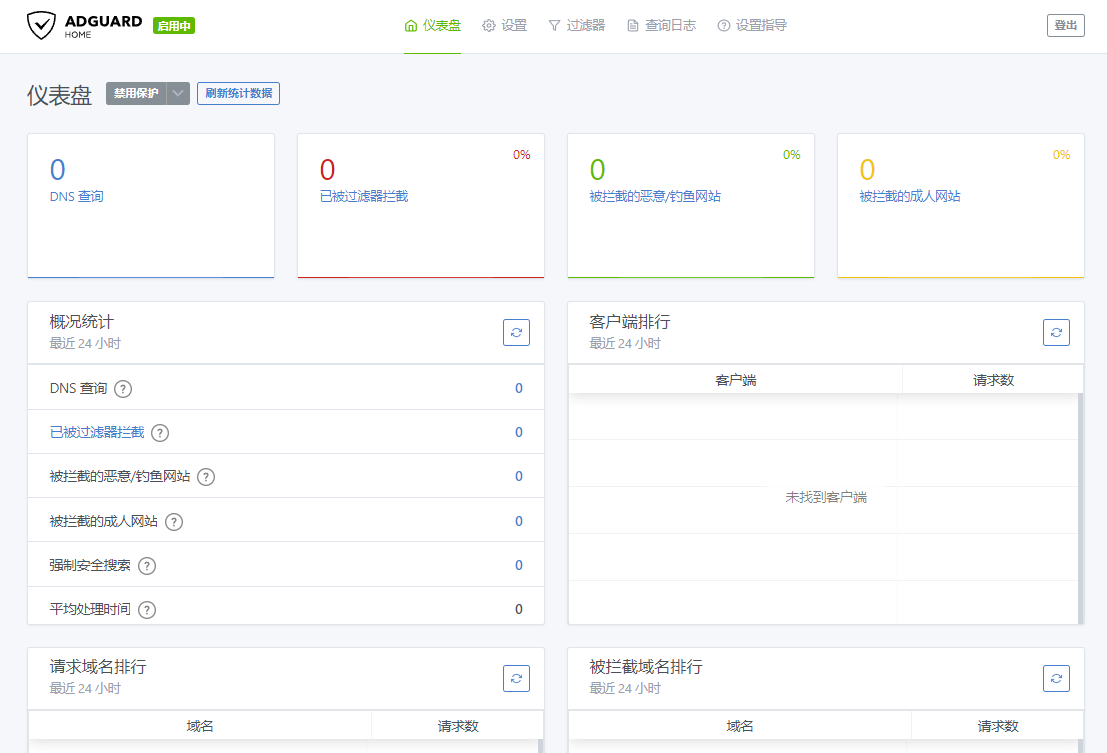The image size is (1107, 753).
Task: Click the AdGuard Home shield logo
Action: 41,25
